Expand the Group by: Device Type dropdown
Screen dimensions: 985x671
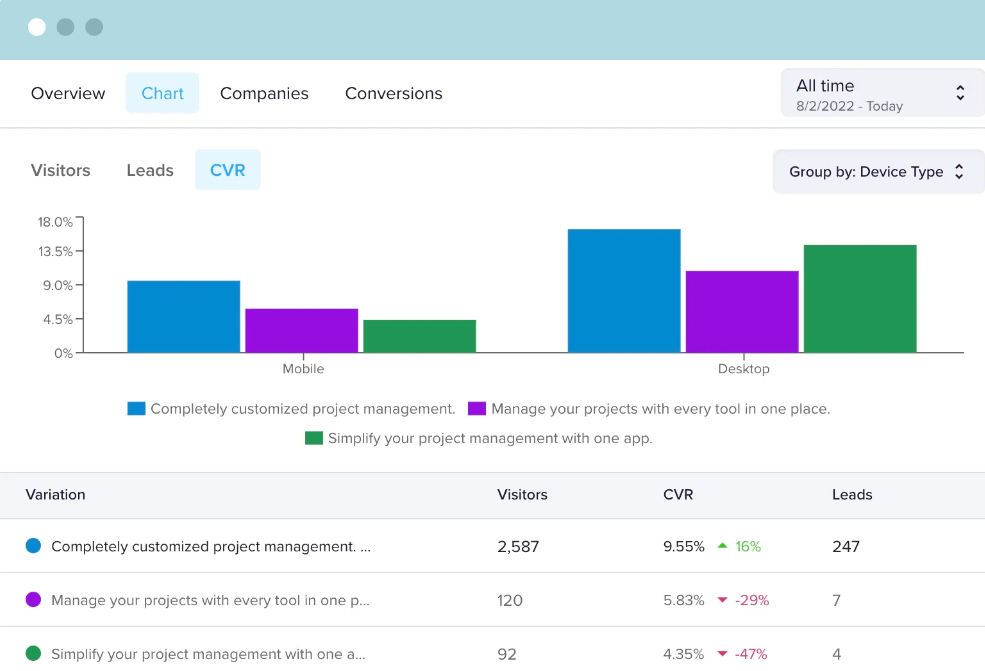coord(877,172)
